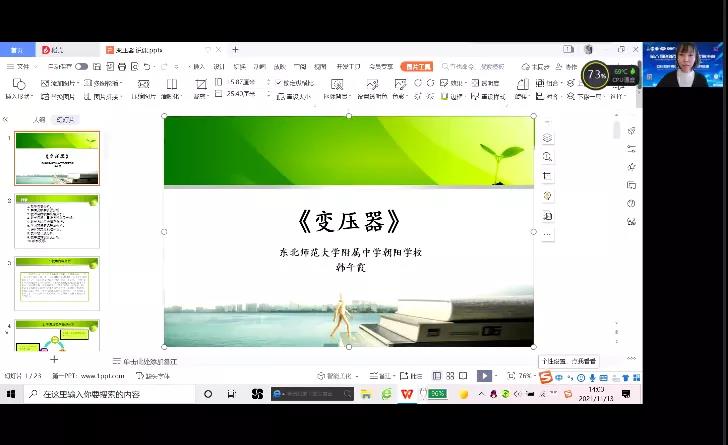Switch to the WPS Home tab
Viewport: 728px width, 445px height.
(x=17, y=50)
